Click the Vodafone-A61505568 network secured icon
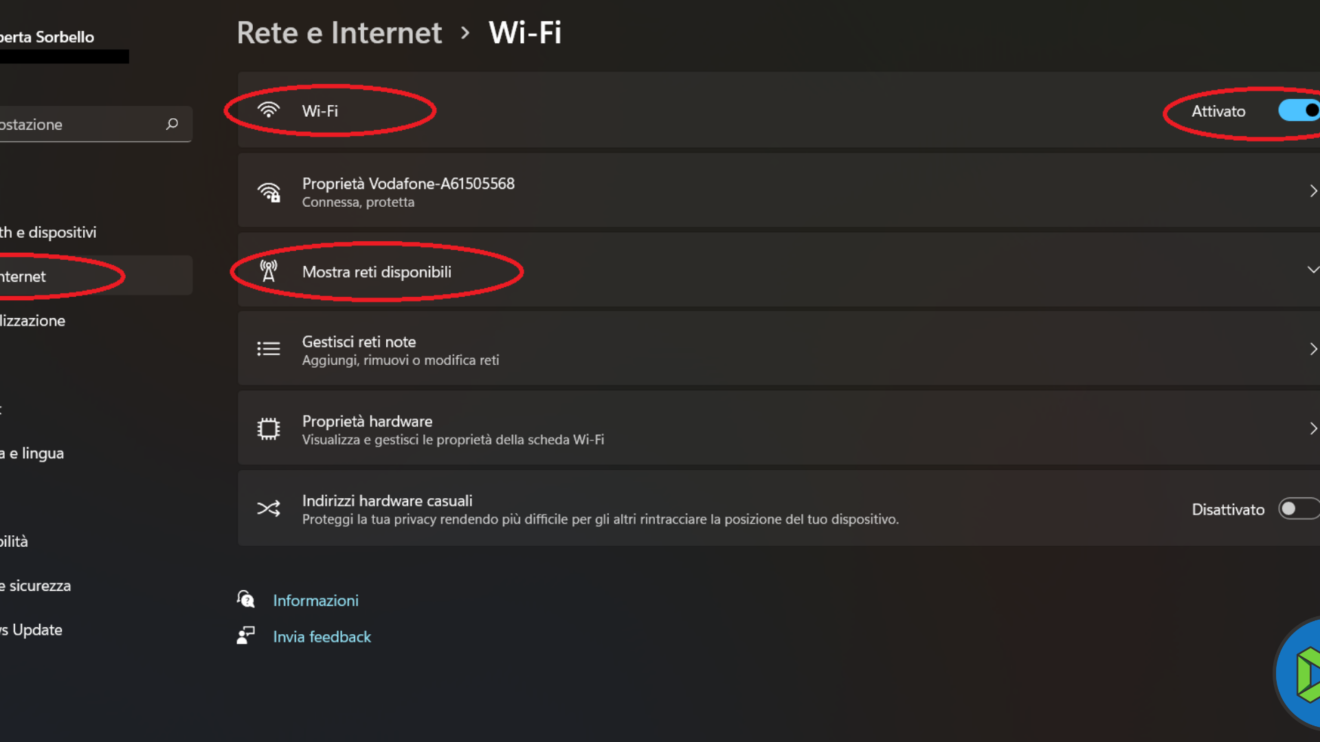The image size is (1320, 742). pos(268,192)
